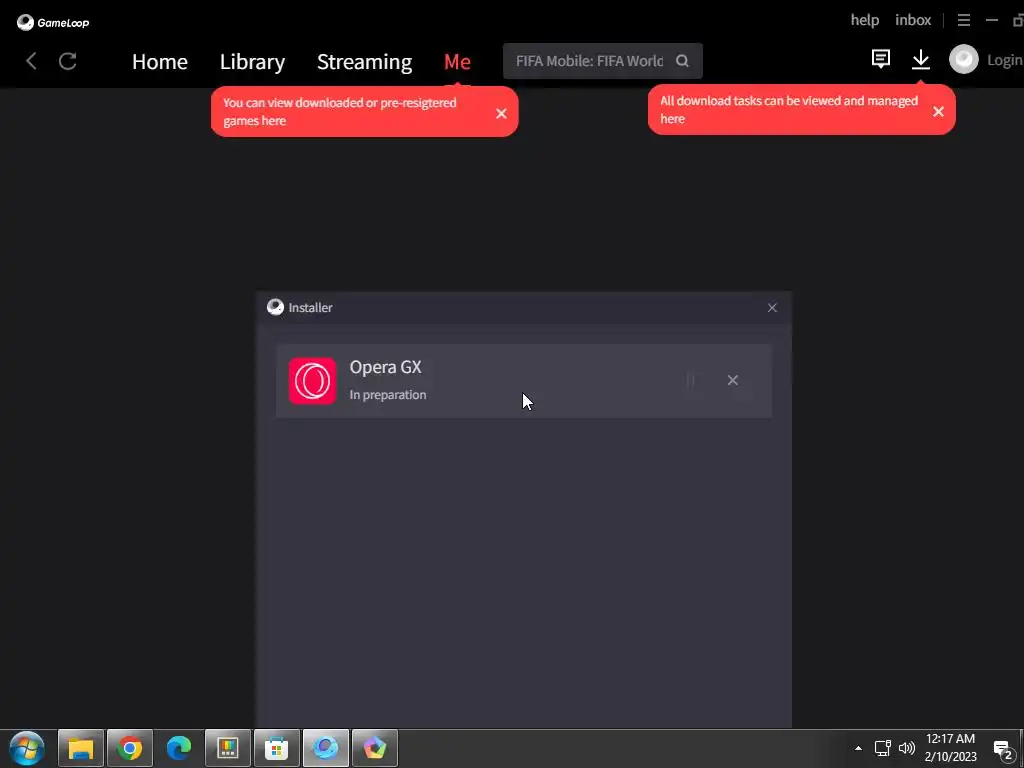Click the magnifier search icon

682,61
